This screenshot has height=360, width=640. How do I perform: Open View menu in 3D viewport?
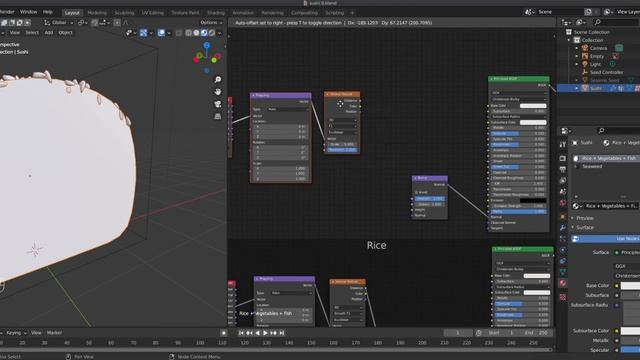pos(15,33)
